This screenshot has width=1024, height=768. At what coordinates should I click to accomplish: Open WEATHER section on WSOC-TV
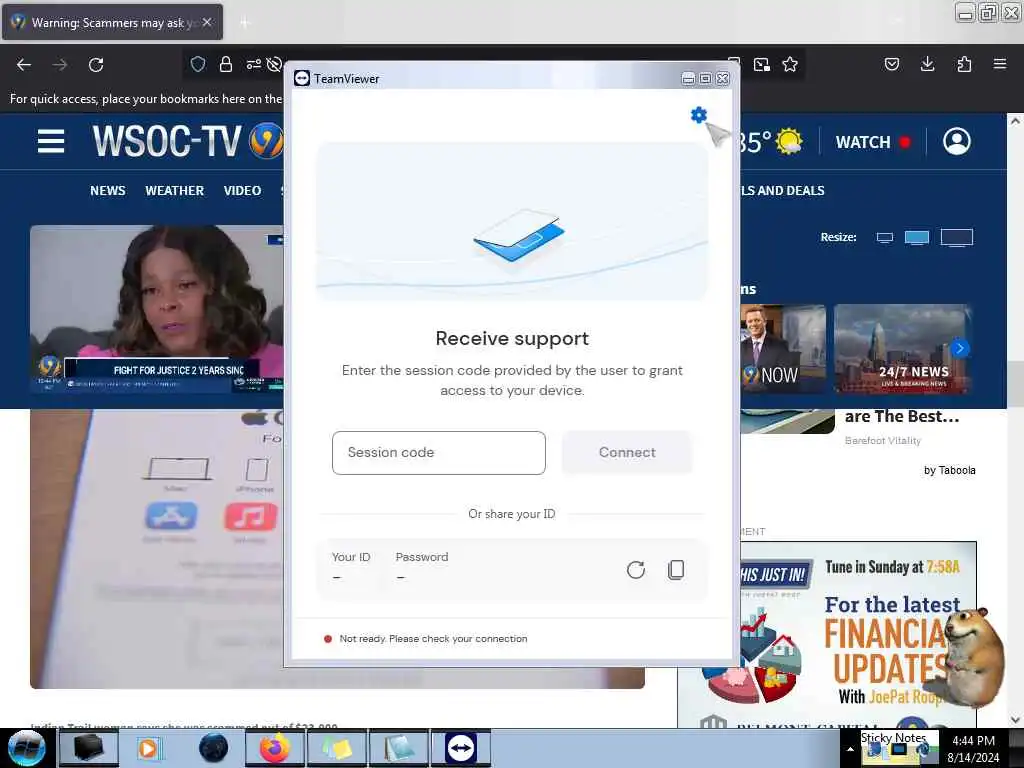click(174, 191)
